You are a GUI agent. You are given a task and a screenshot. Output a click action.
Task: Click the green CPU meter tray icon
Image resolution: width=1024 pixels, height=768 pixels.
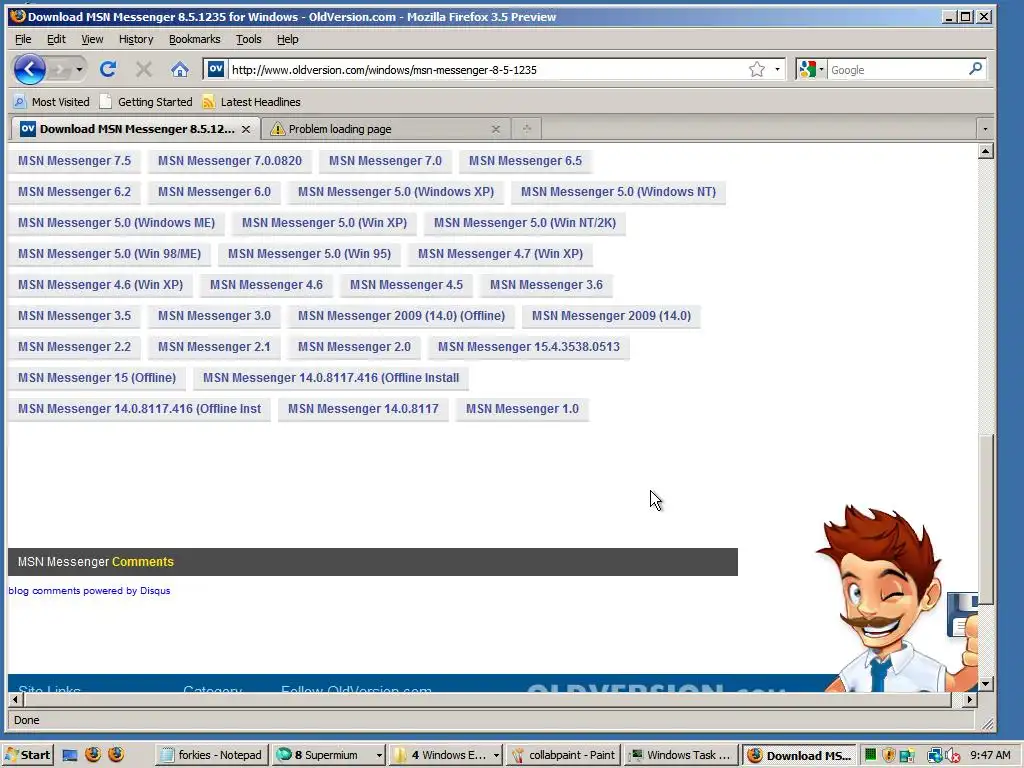pyautogui.click(x=871, y=755)
